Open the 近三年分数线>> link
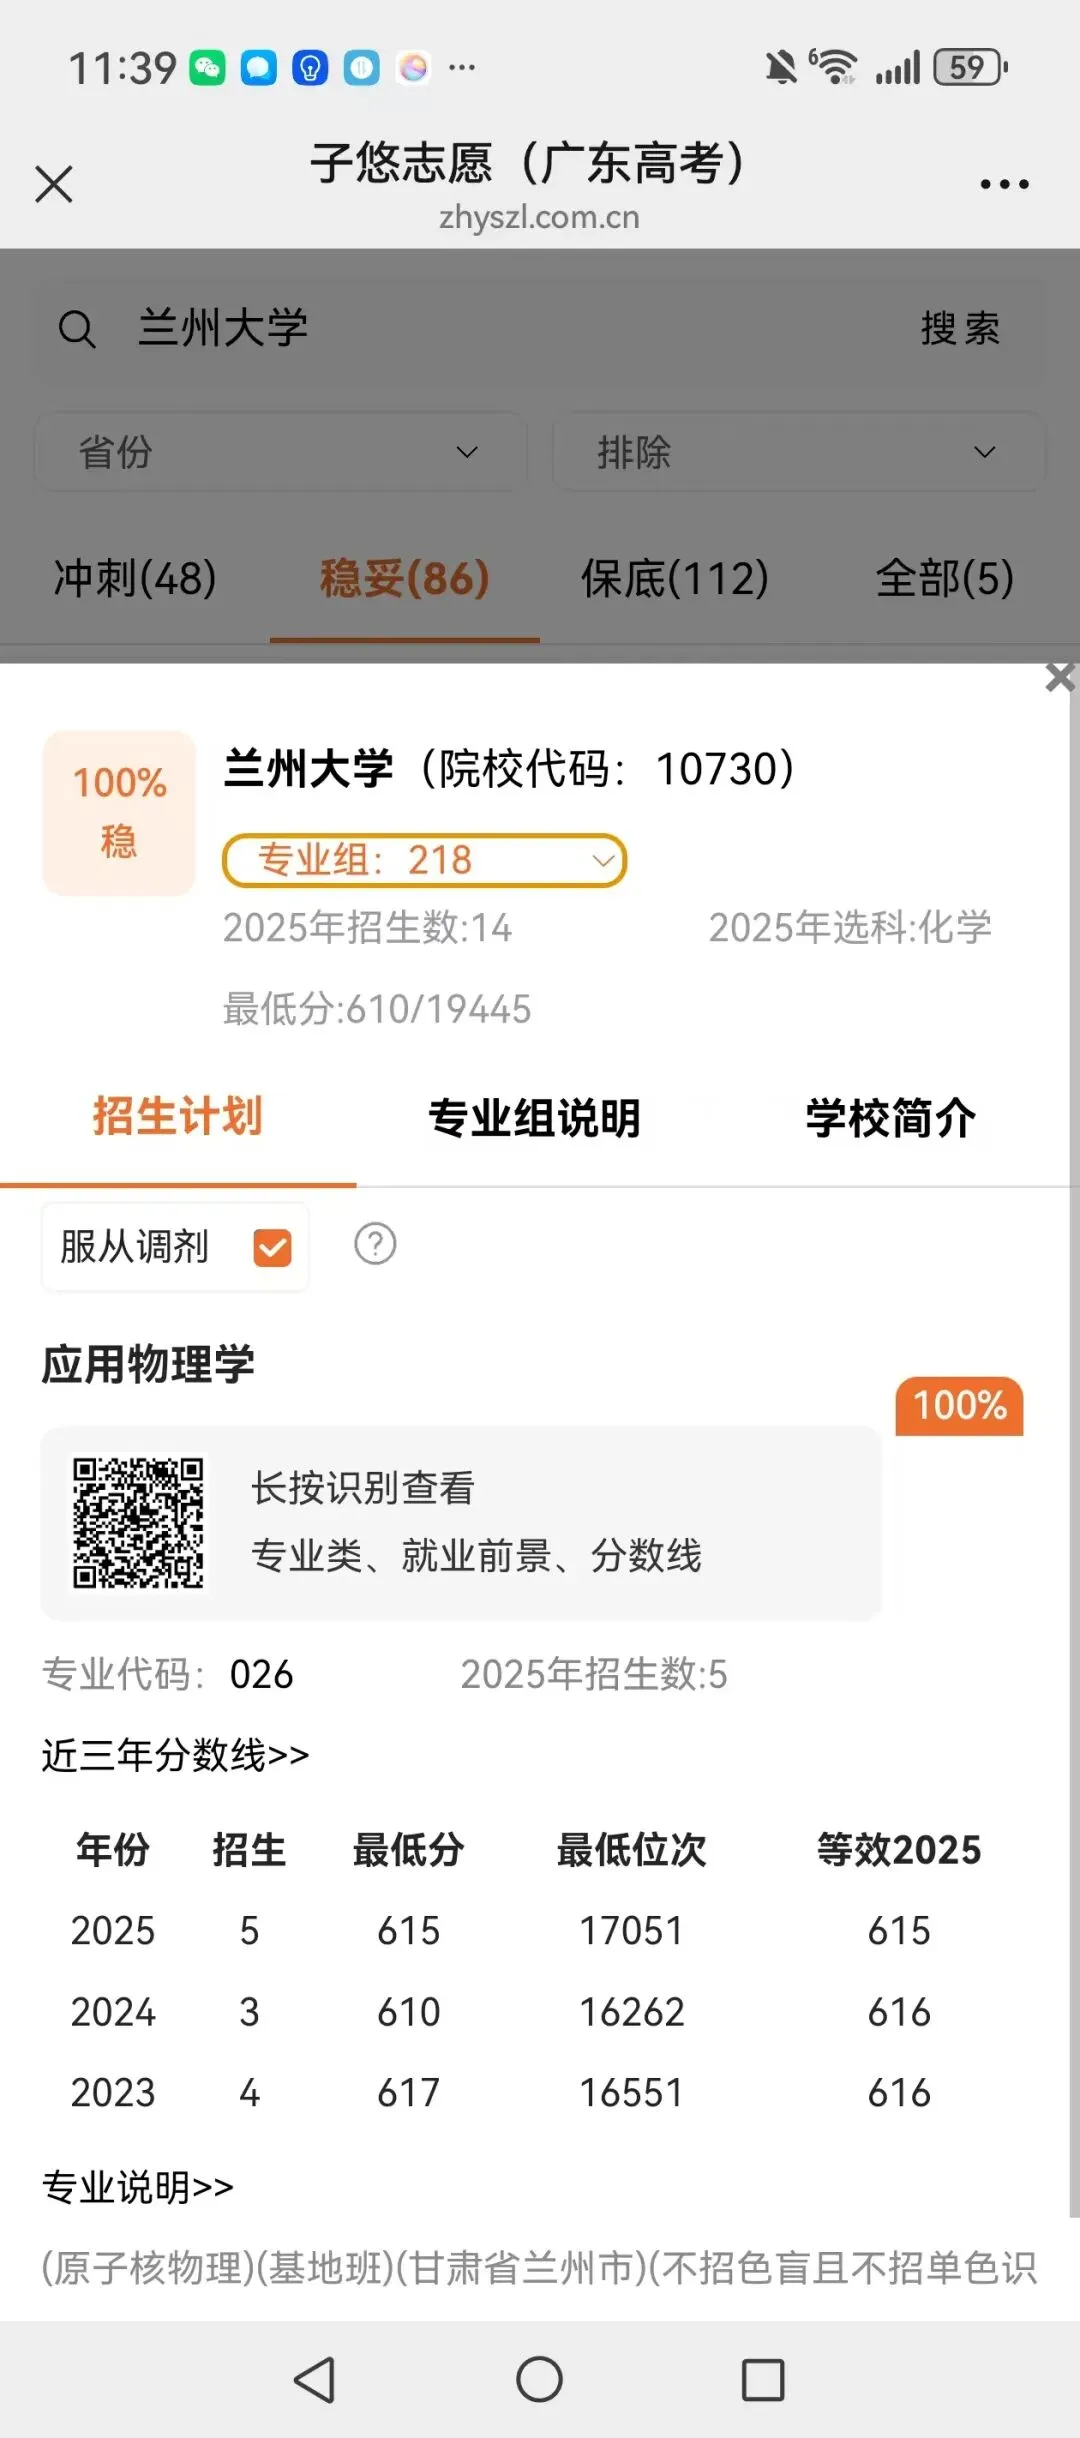The height and width of the screenshot is (2438, 1080). click(x=176, y=1755)
